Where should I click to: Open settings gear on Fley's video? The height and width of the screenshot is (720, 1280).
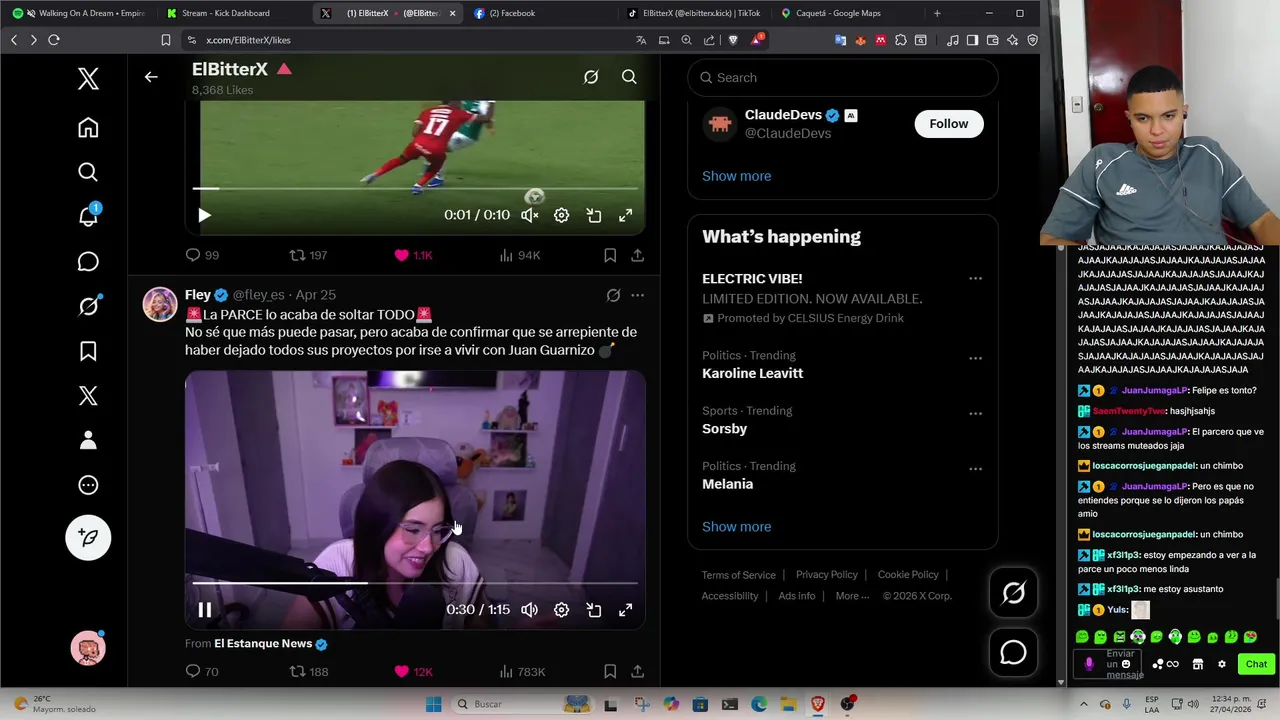[562, 610]
